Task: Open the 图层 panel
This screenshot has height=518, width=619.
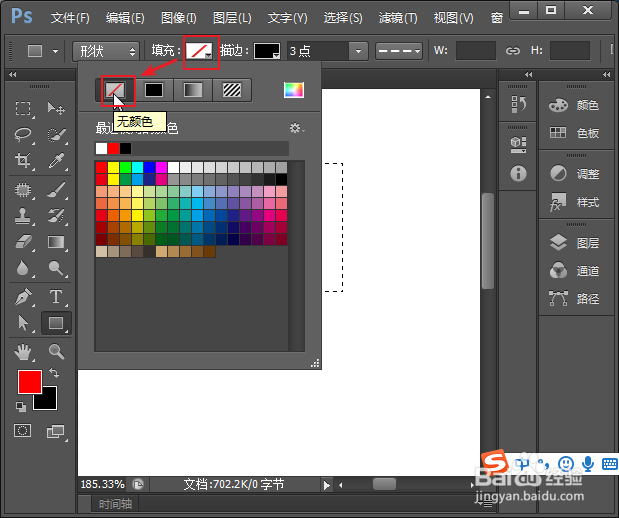Action: coord(574,243)
